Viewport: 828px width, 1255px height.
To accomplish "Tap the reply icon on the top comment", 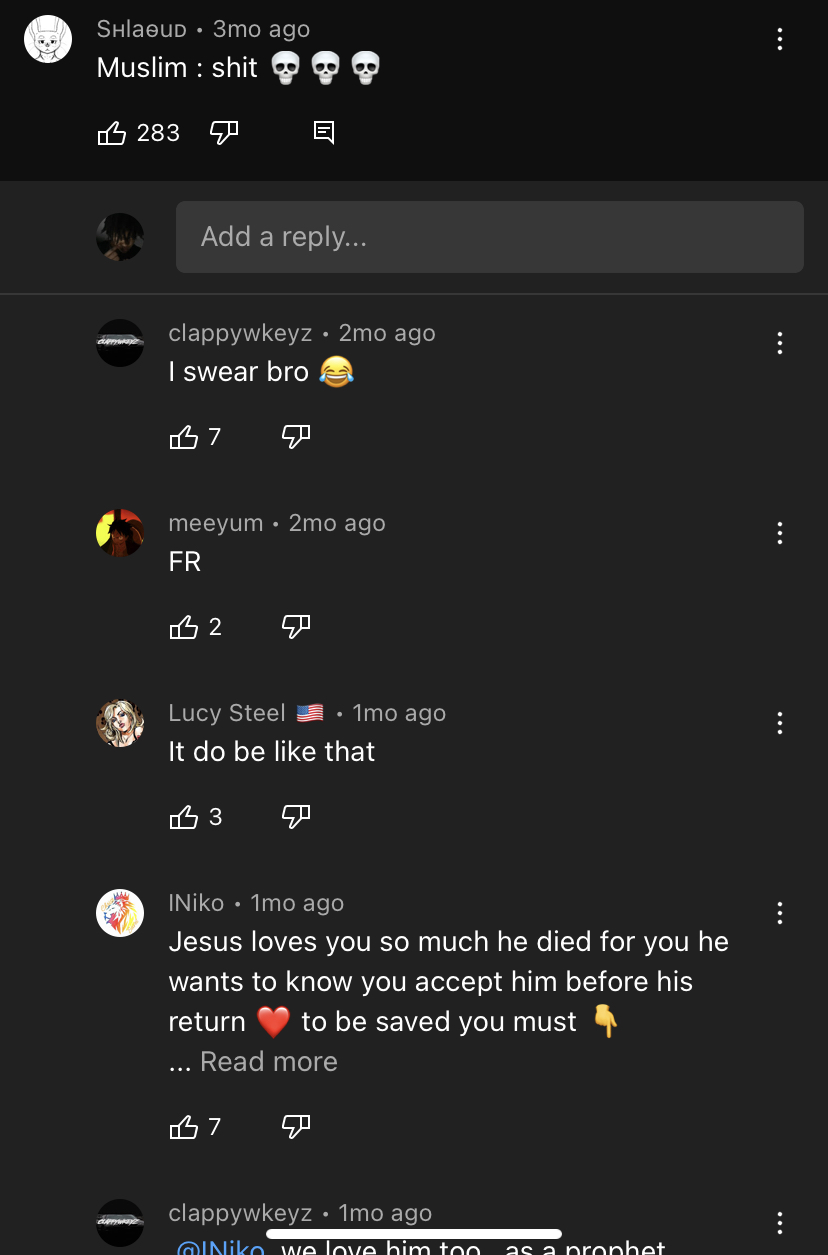I will point(324,132).
